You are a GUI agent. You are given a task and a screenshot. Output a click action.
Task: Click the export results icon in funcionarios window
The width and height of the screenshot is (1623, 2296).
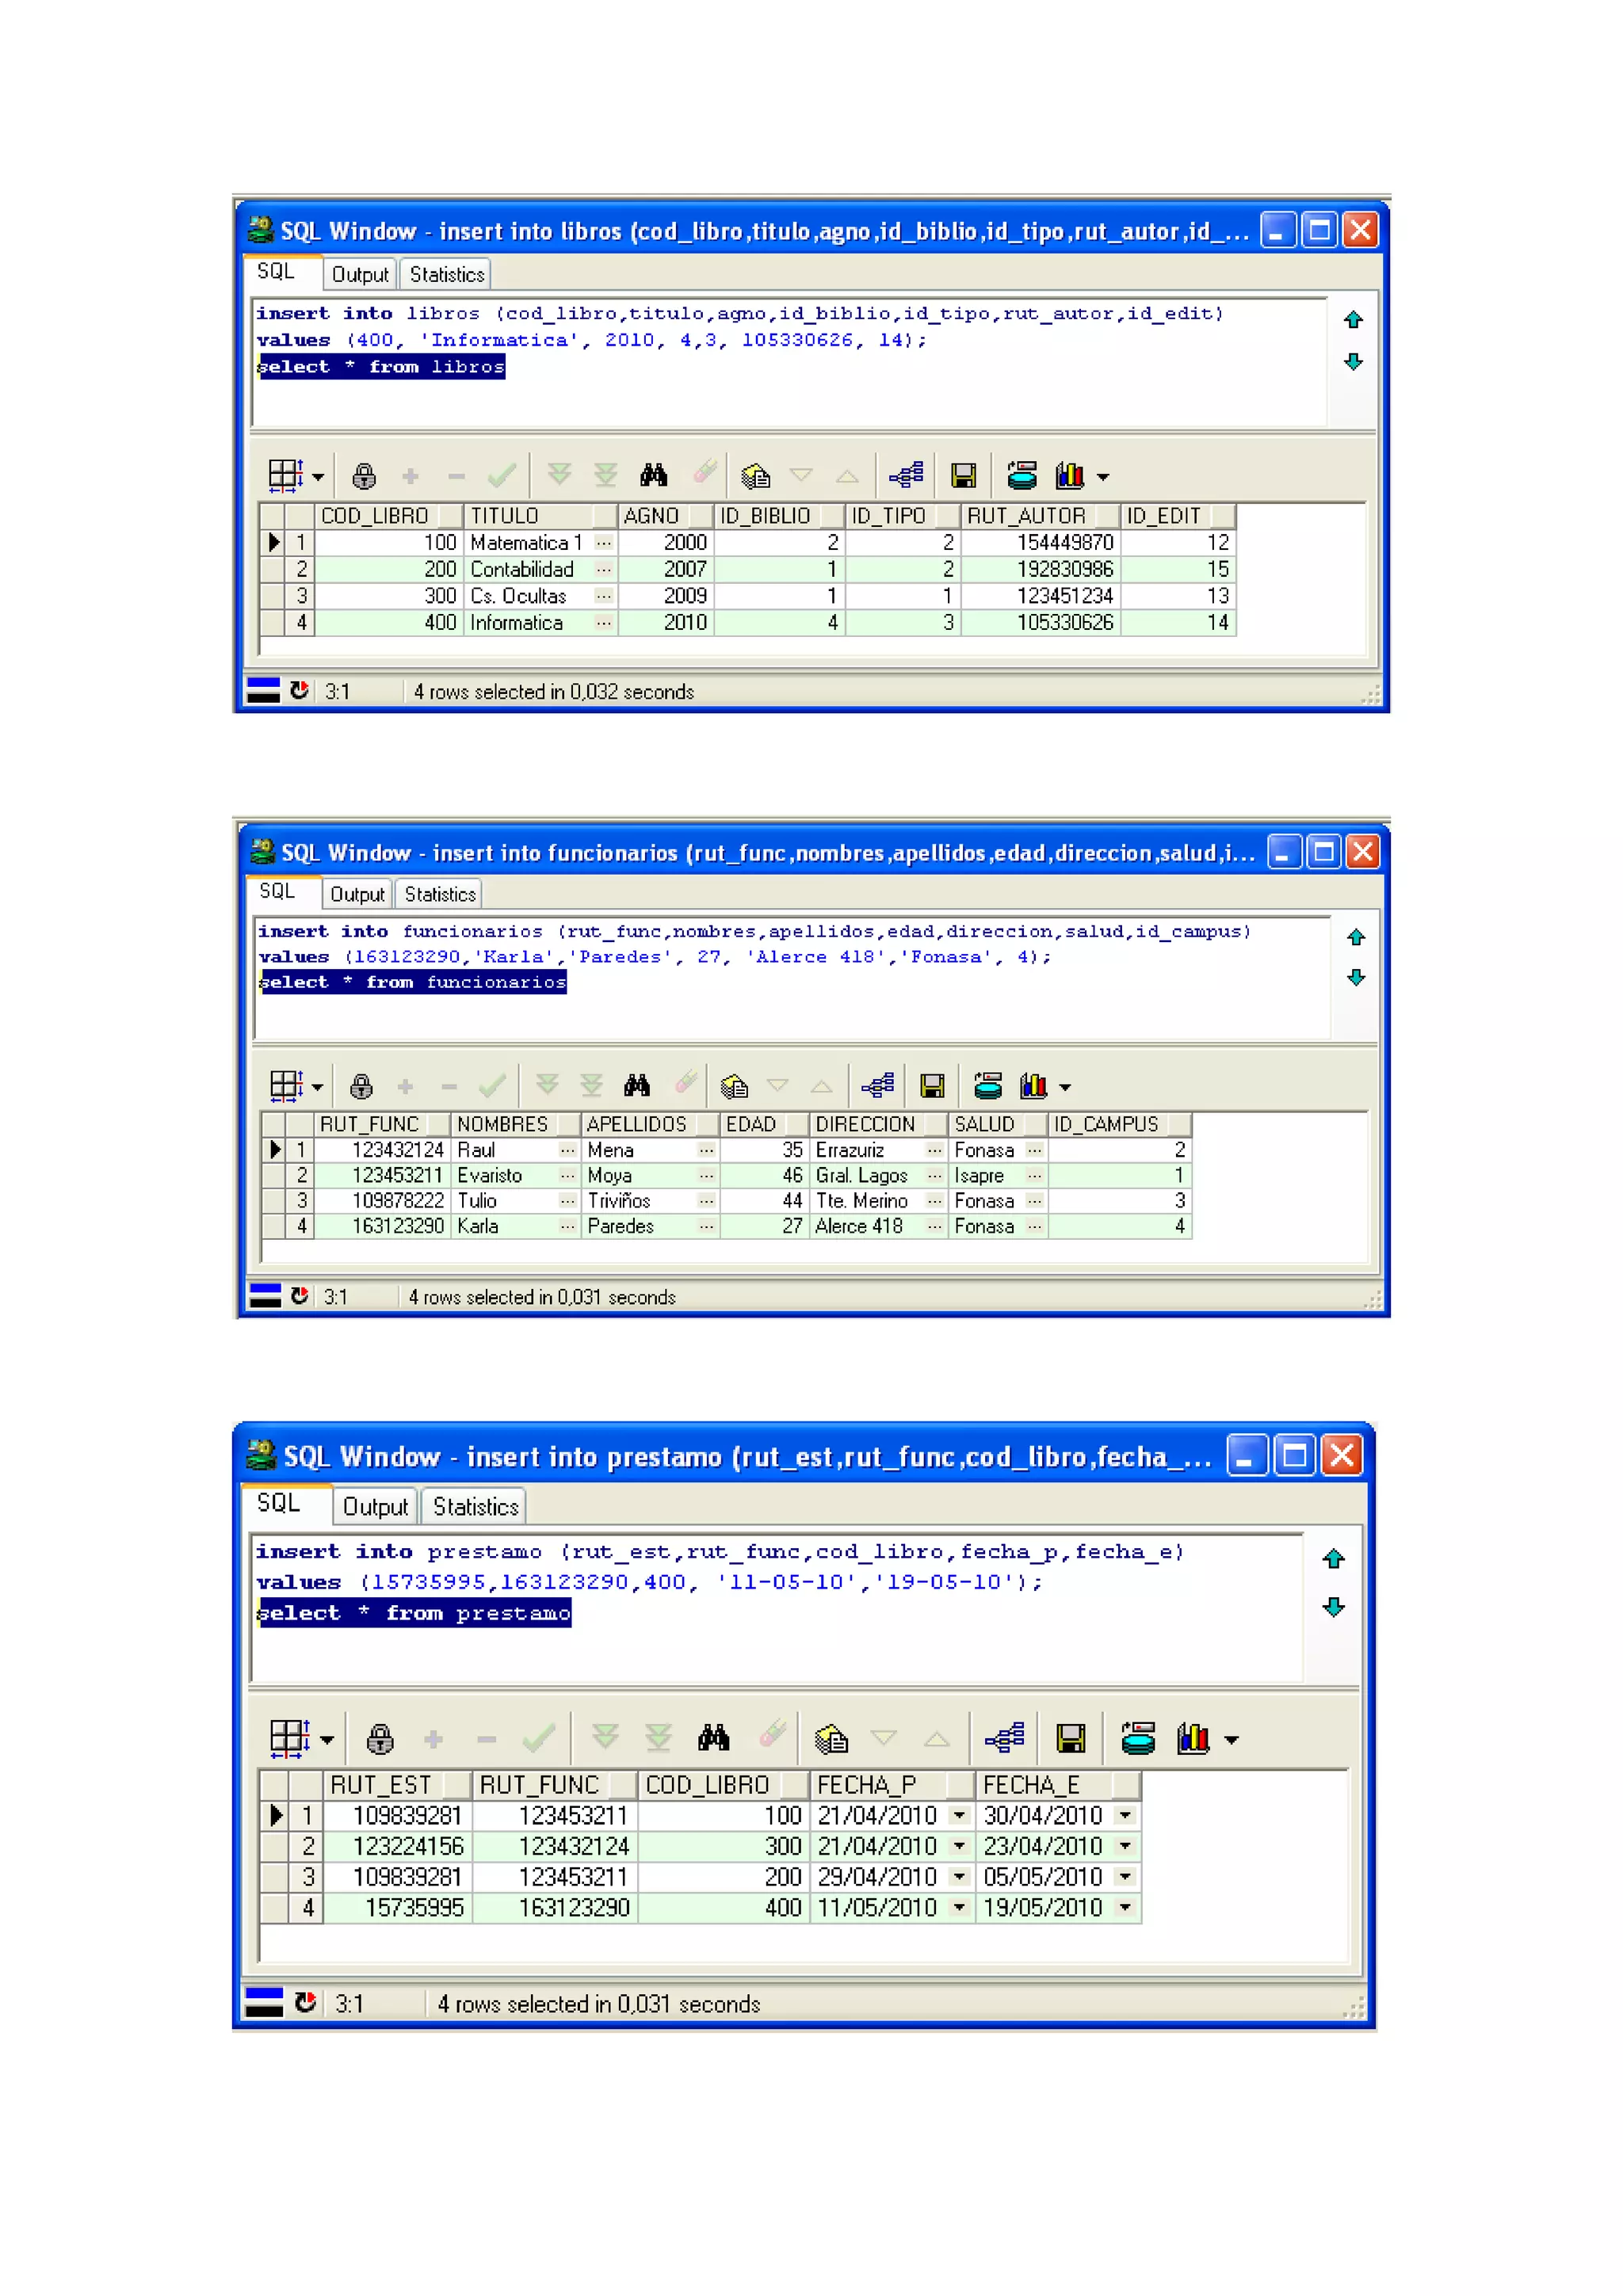click(878, 1086)
